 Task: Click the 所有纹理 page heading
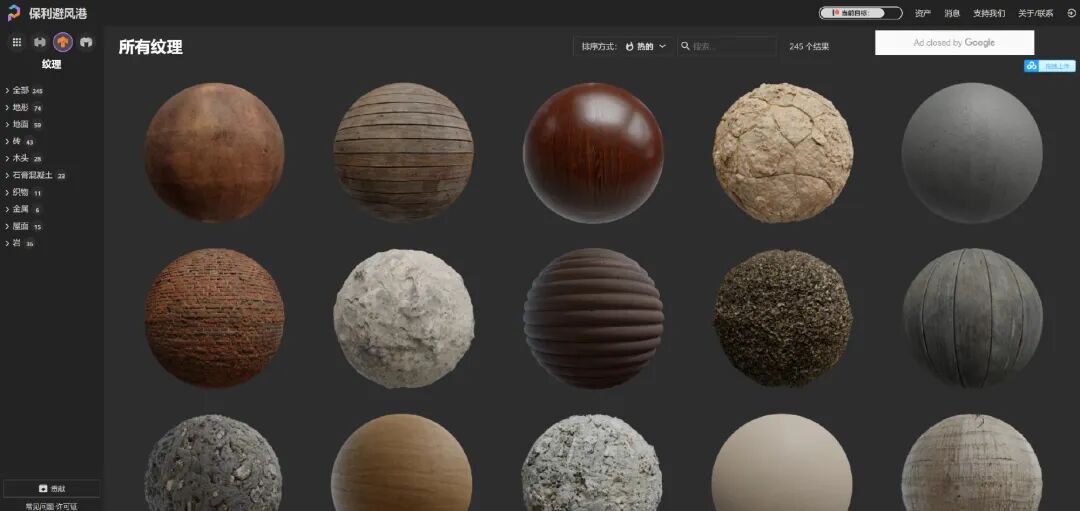click(x=150, y=47)
